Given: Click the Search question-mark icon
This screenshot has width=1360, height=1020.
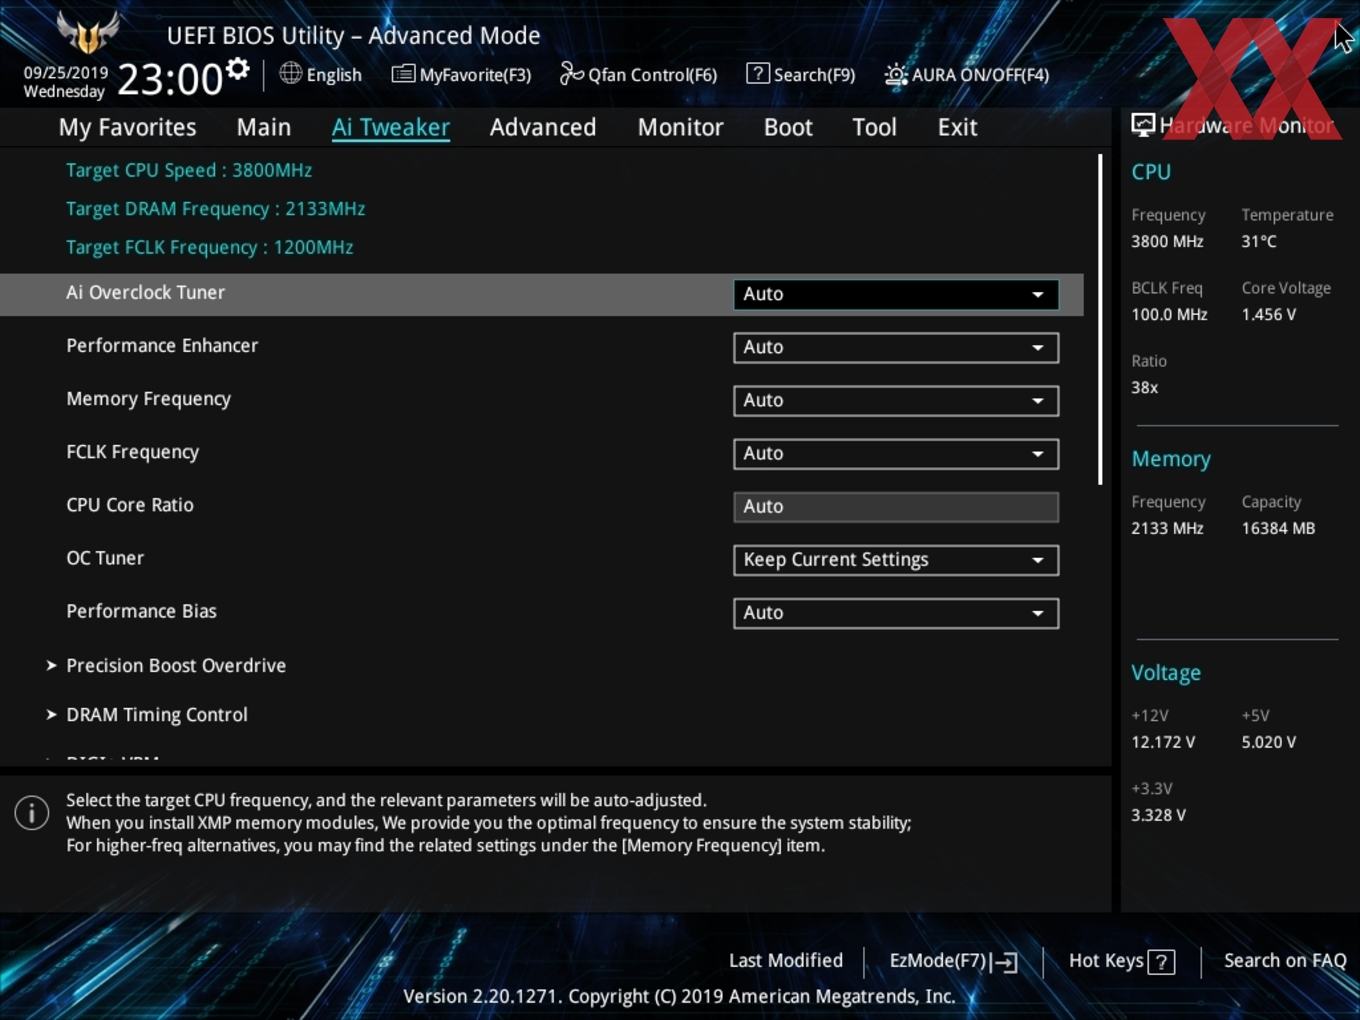Looking at the screenshot, I should point(758,74).
